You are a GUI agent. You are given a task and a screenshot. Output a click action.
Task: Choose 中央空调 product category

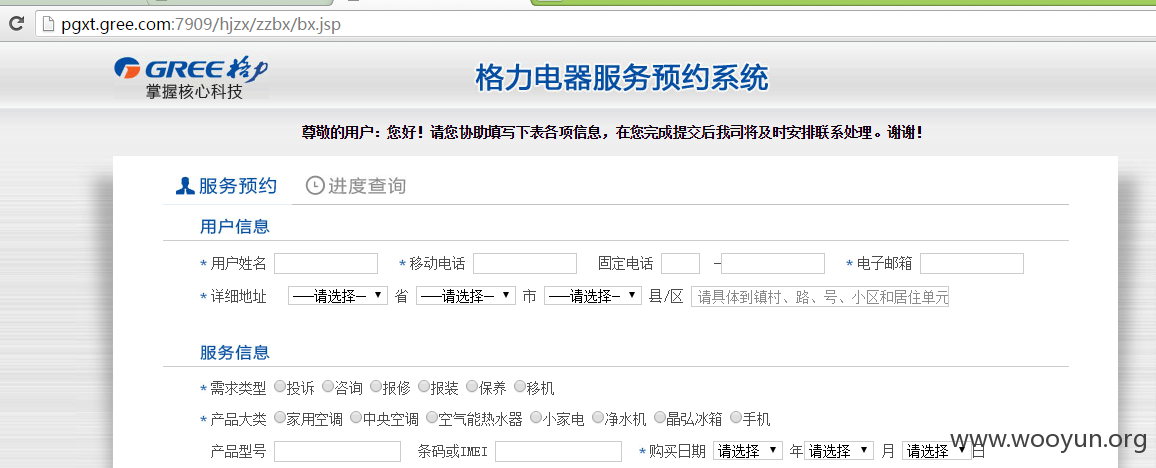[356, 418]
